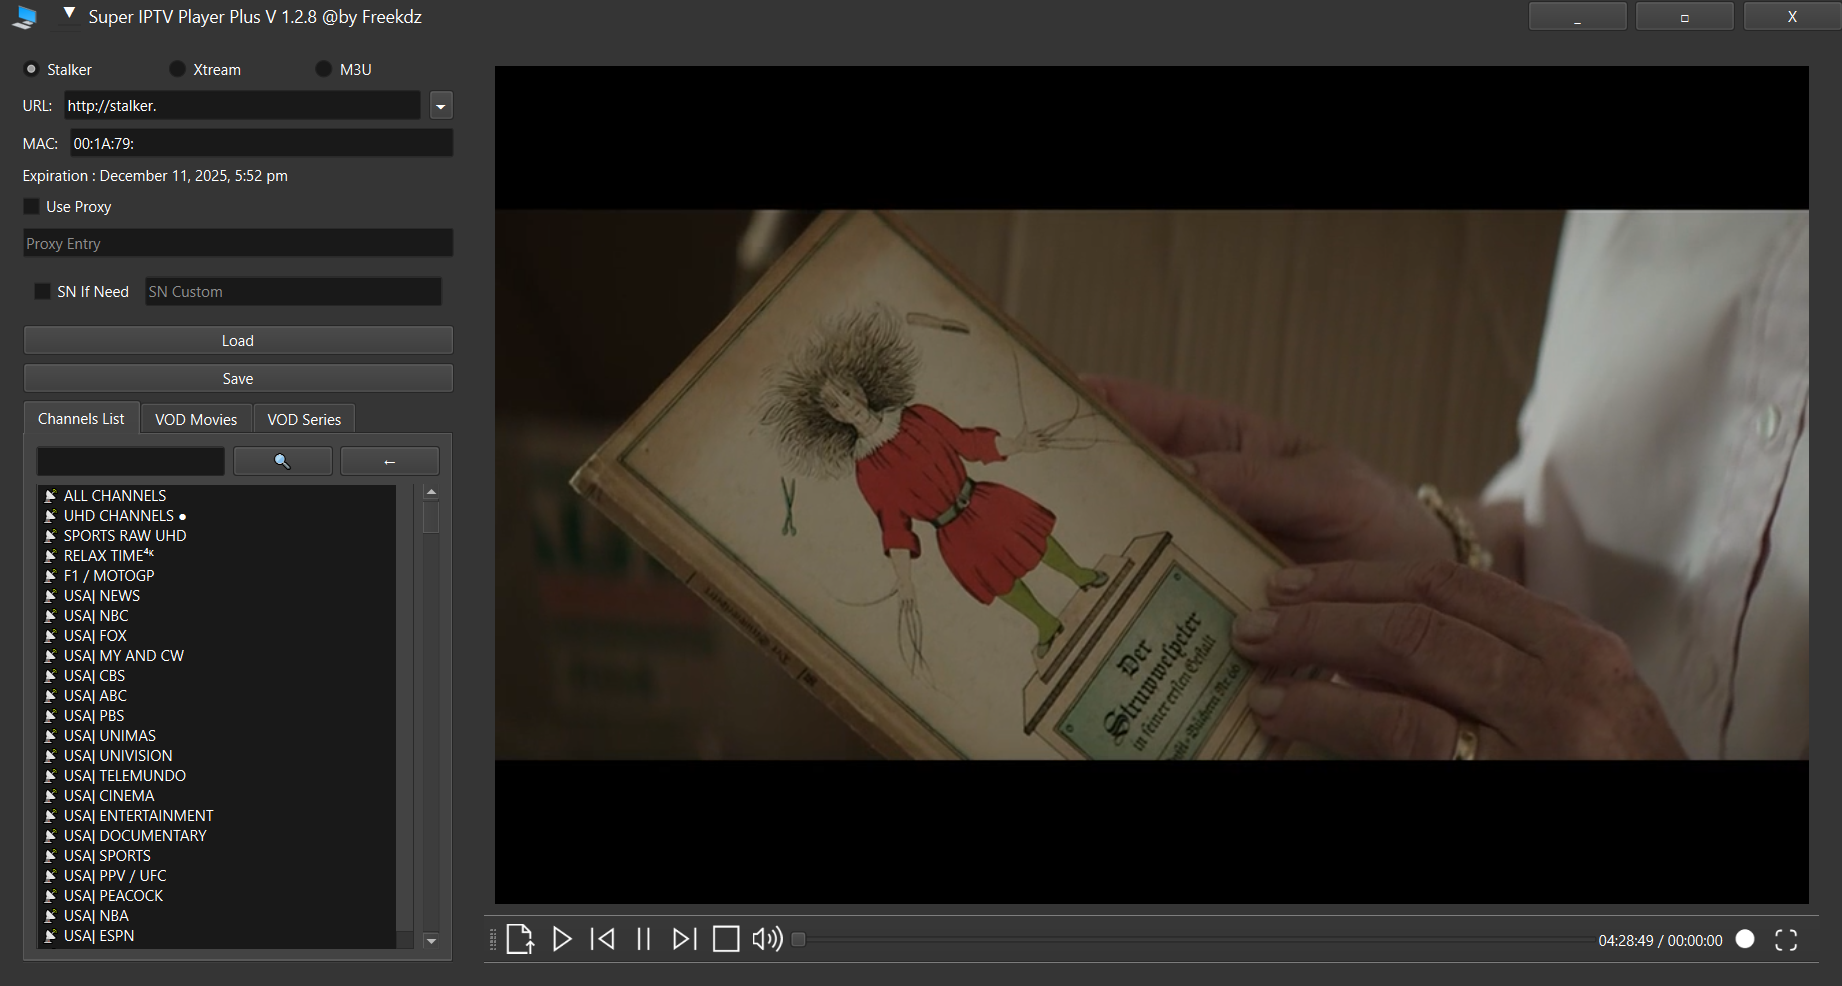This screenshot has width=1842, height=986.
Task: Select the Stalker radio button
Action: point(31,69)
